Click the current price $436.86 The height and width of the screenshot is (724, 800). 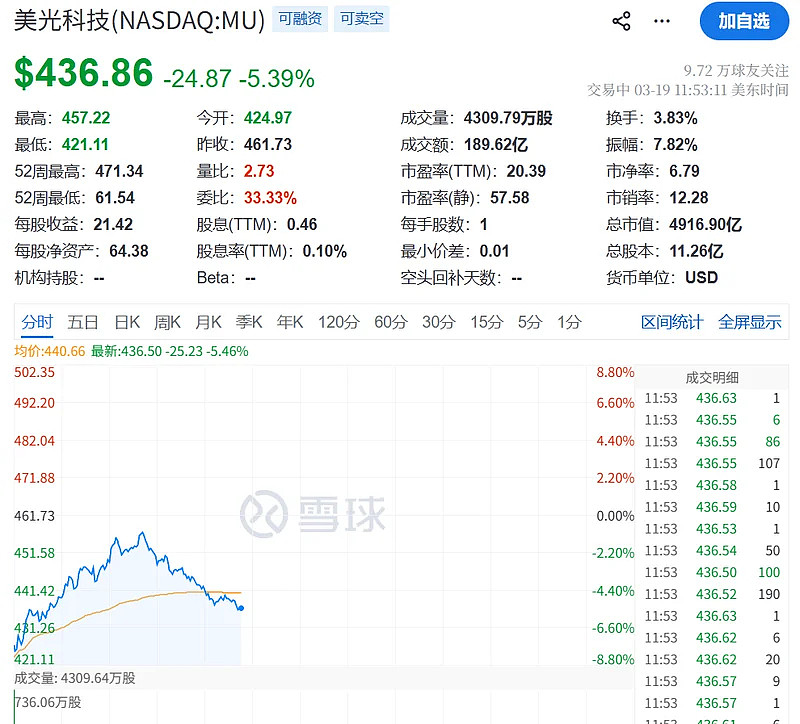coord(84,73)
